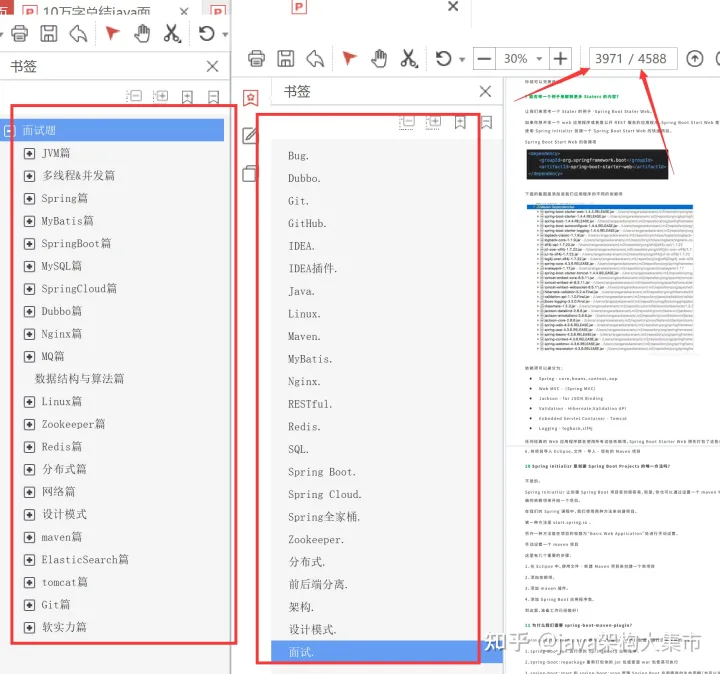The height and width of the screenshot is (674, 720).
Task: Click the share arrow icon in the right window toolbar
Action: click(315, 58)
